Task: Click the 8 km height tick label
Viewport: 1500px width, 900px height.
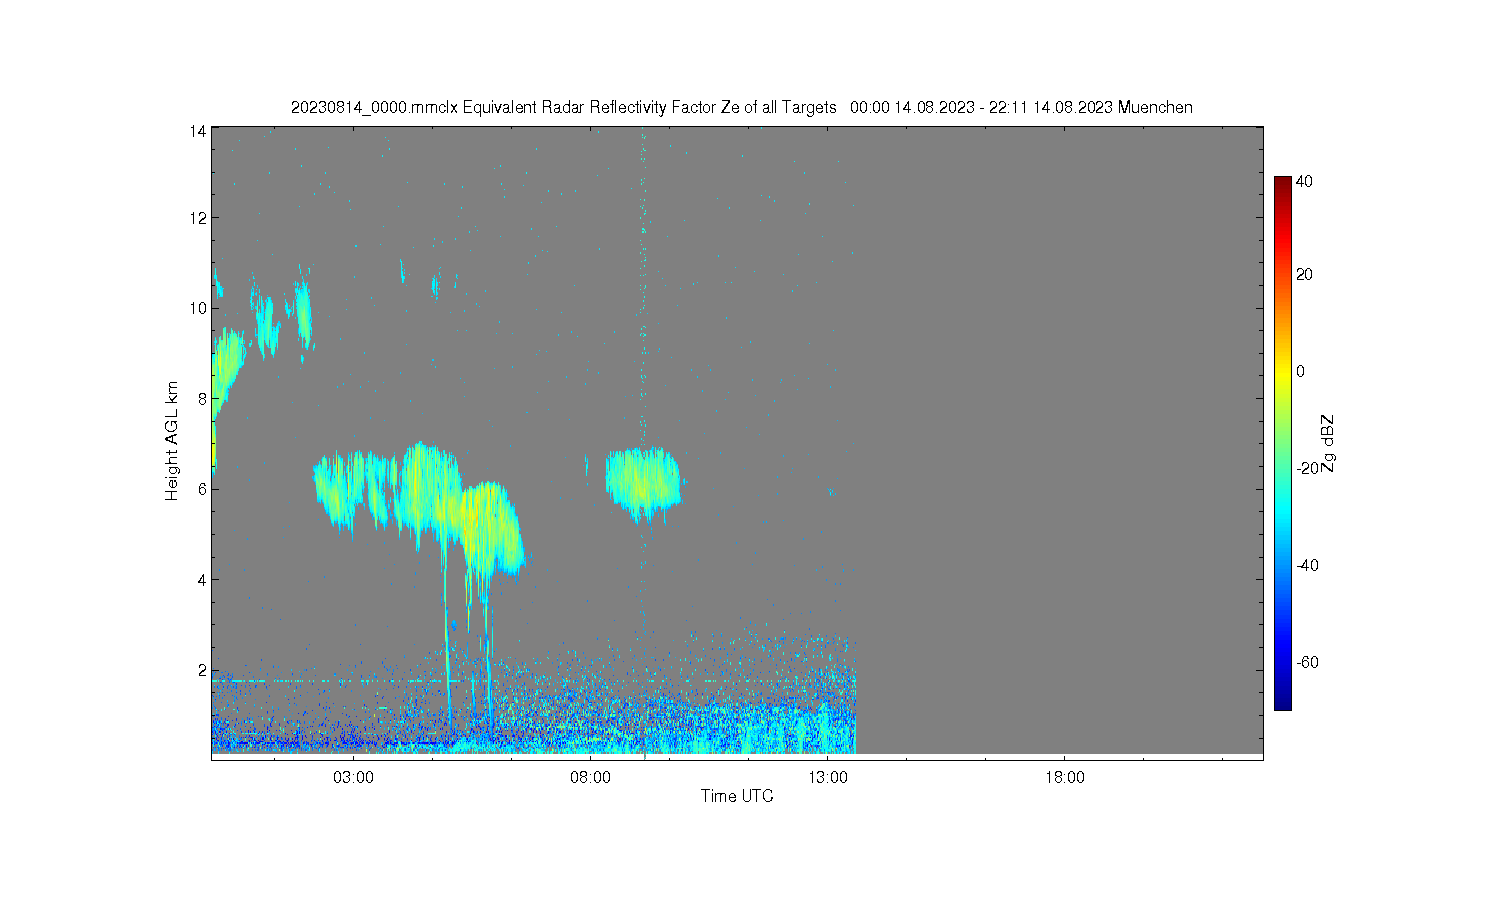Action: pyautogui.click(x=202, y=398)
